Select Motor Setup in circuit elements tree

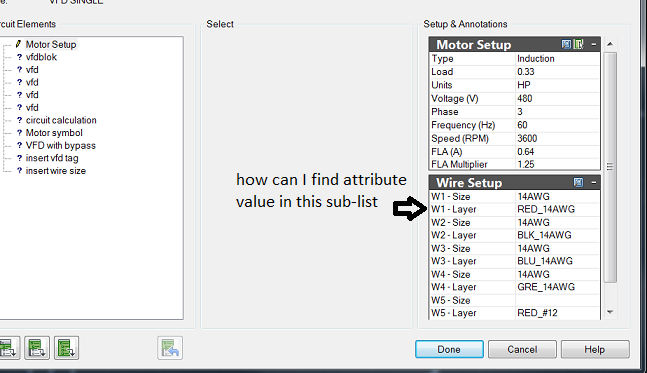coord(51,45)
